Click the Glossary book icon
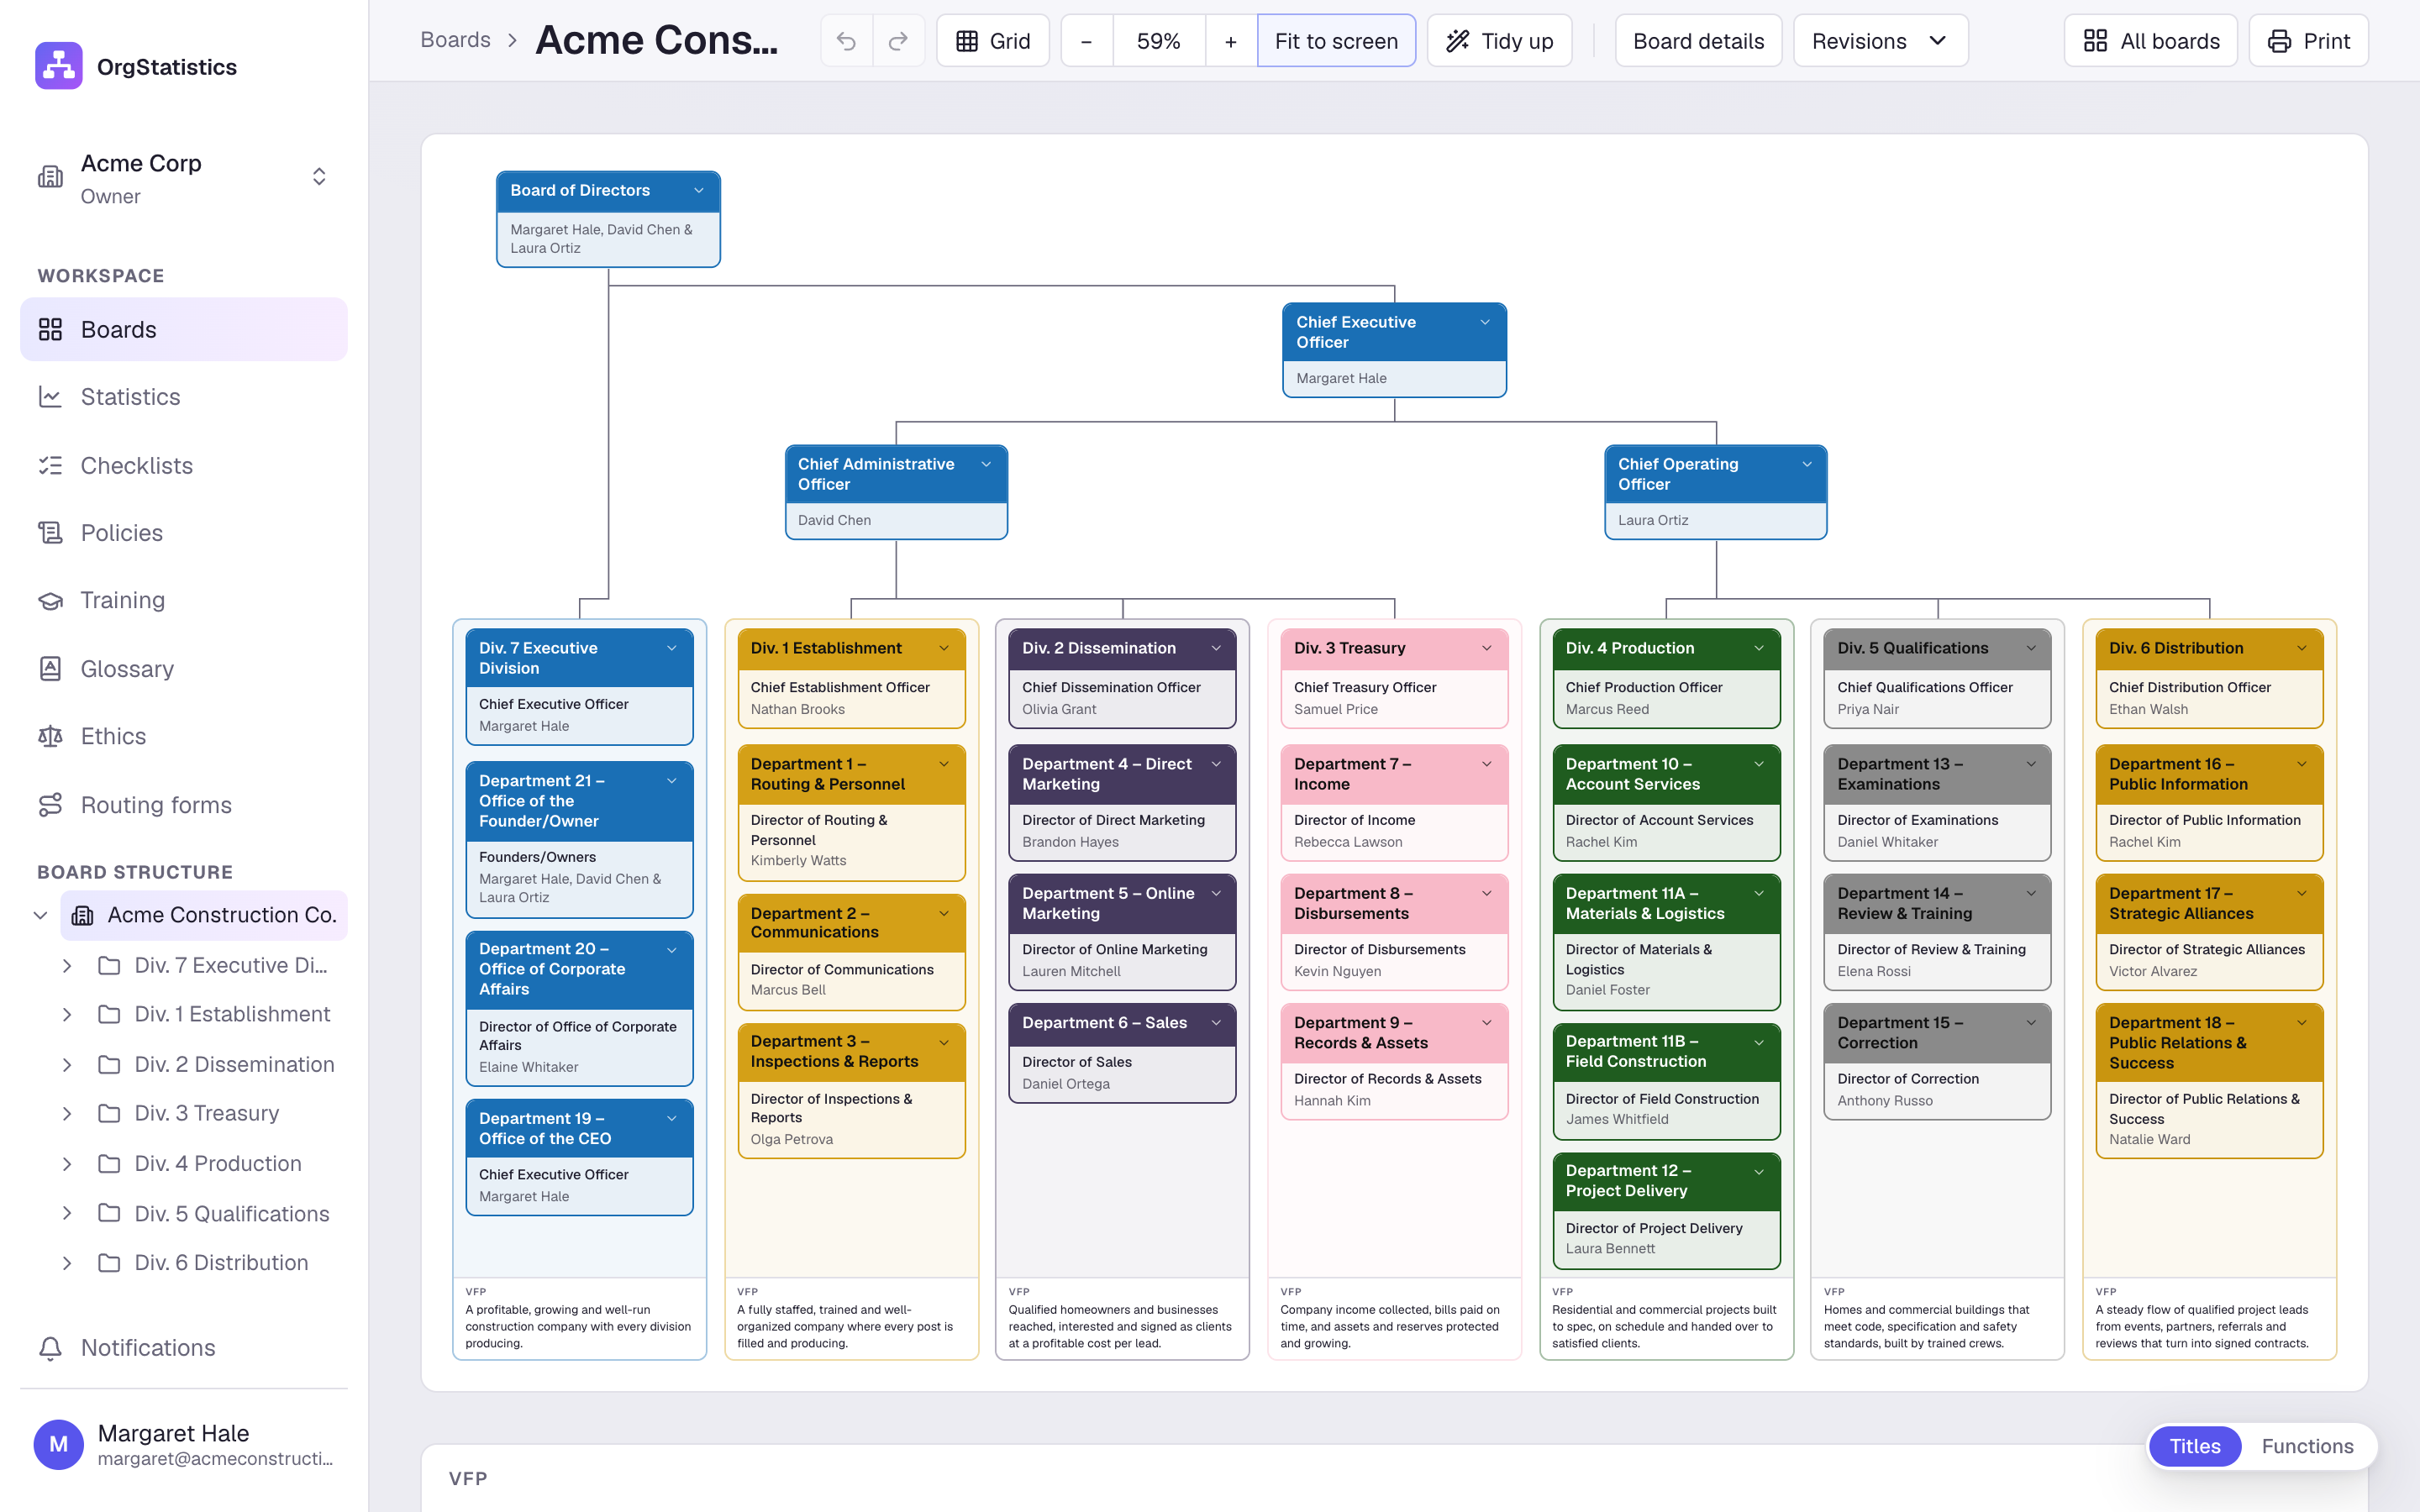Screen dimensions: 2420x1512 [50, 668]
